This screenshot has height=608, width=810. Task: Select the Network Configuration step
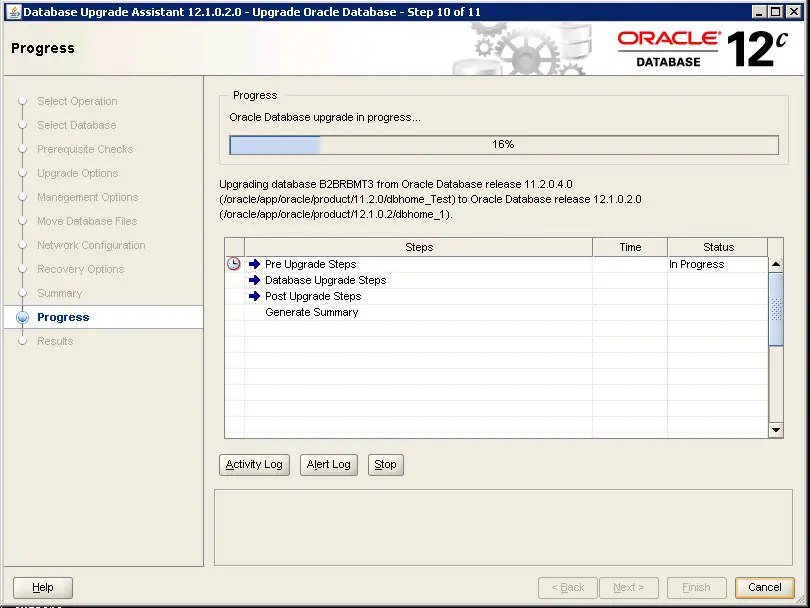(x=91, y=245)
